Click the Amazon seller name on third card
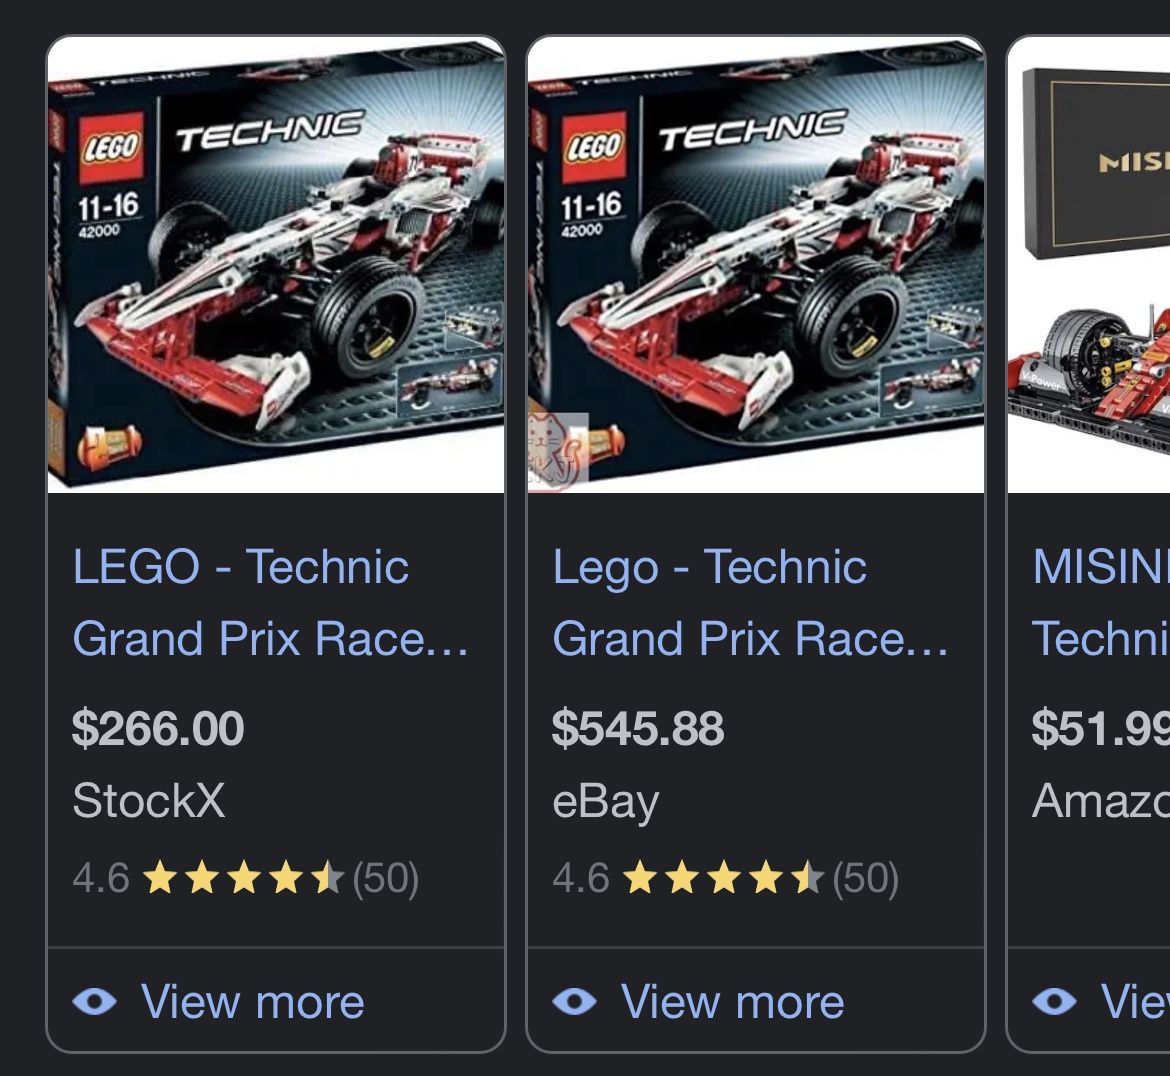This screenshot has height=1076, width=1170. tap(1100, 801)
